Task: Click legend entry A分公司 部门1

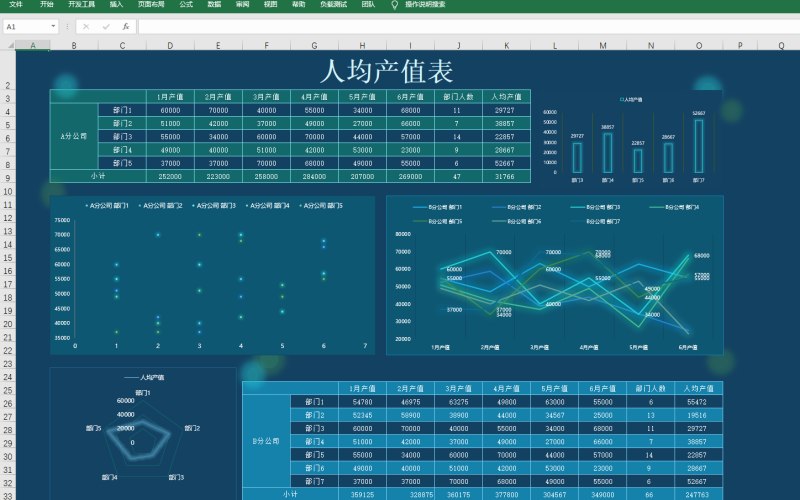Action: 107,206
